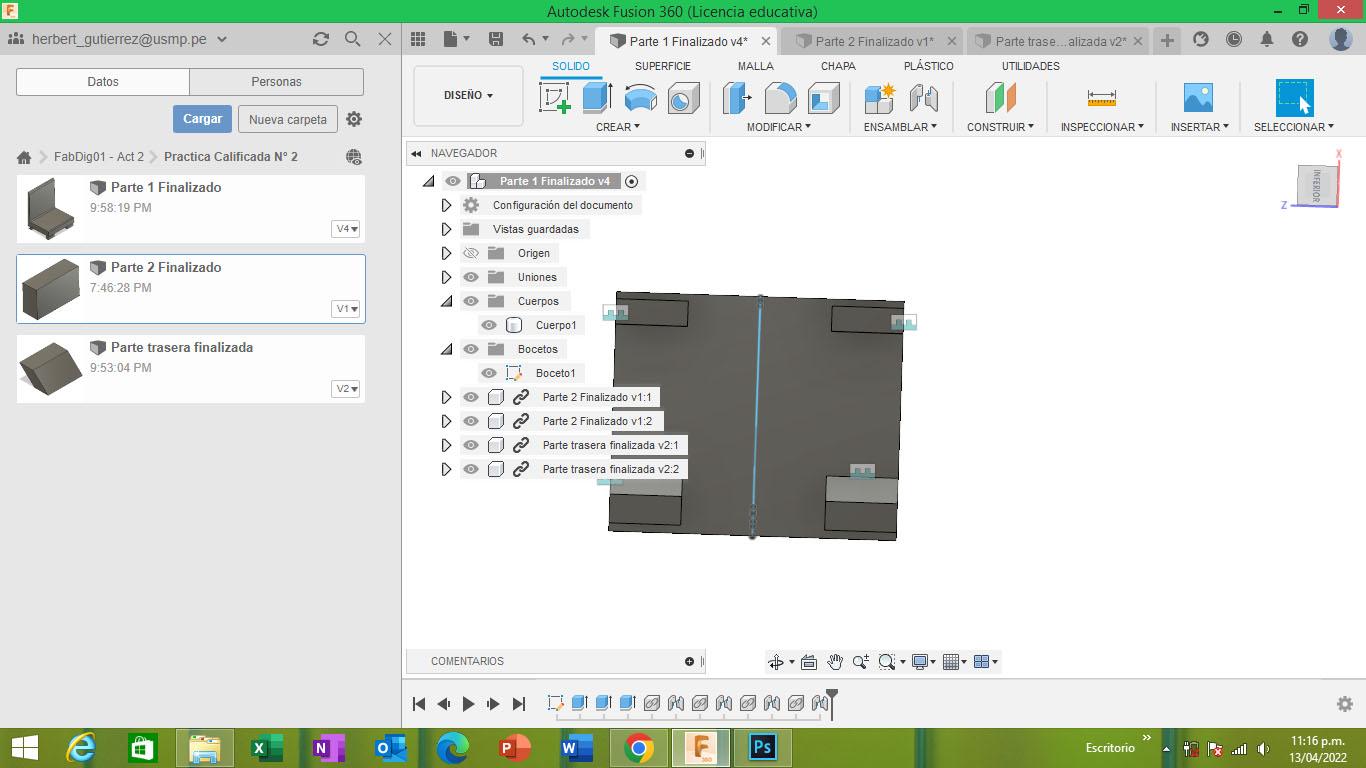Screen dimensions: 1366x768
Task: Click the Undo arrow
Action: (528, 39)
